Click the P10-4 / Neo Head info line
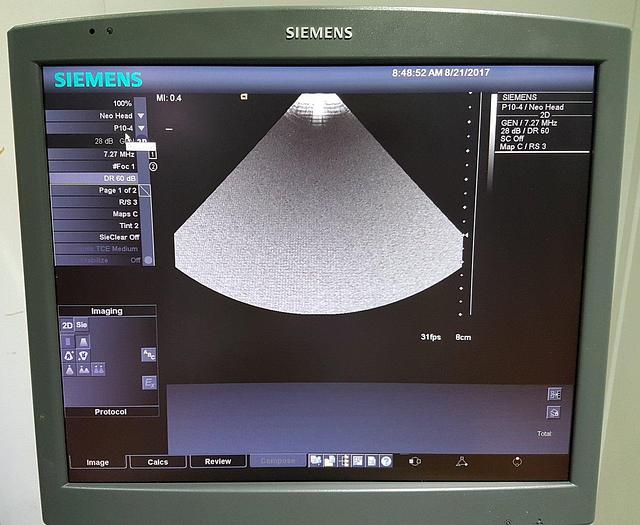 532,107
